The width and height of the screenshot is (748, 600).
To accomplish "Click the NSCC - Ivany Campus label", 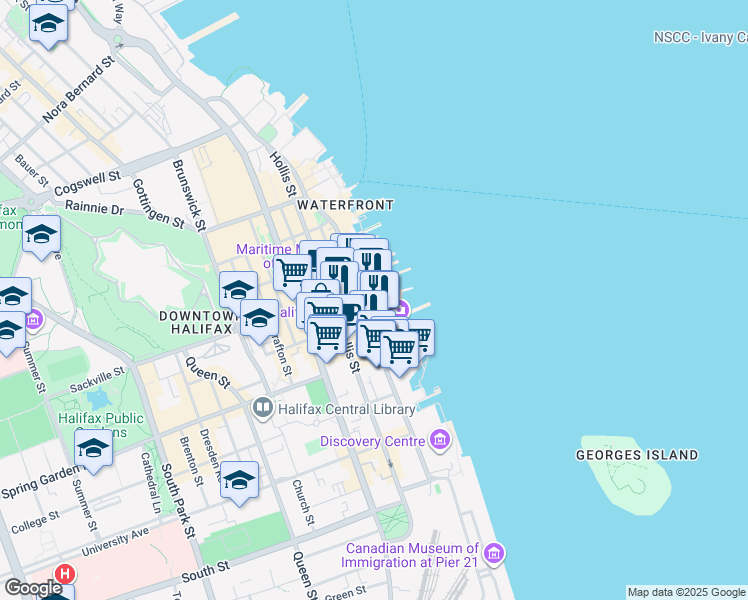I will tap(700, 38).
